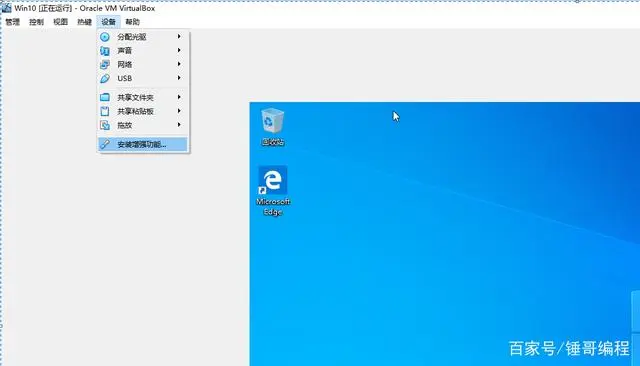Click the optical disc icon for 分配光驱
Viewport: 640px width, 366px height.
tap(105, 37)
